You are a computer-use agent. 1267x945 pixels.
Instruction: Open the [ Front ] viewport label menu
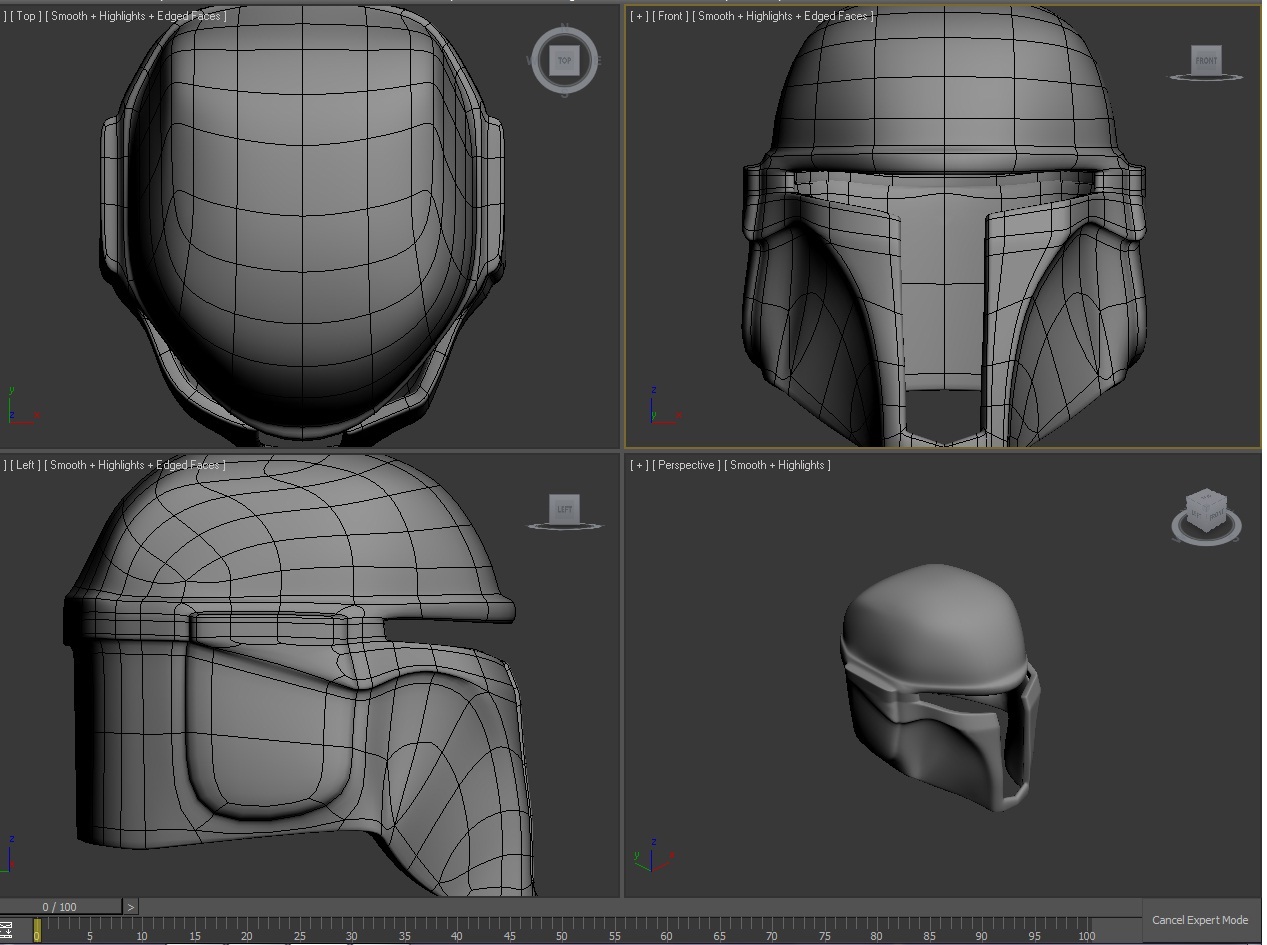670,16
